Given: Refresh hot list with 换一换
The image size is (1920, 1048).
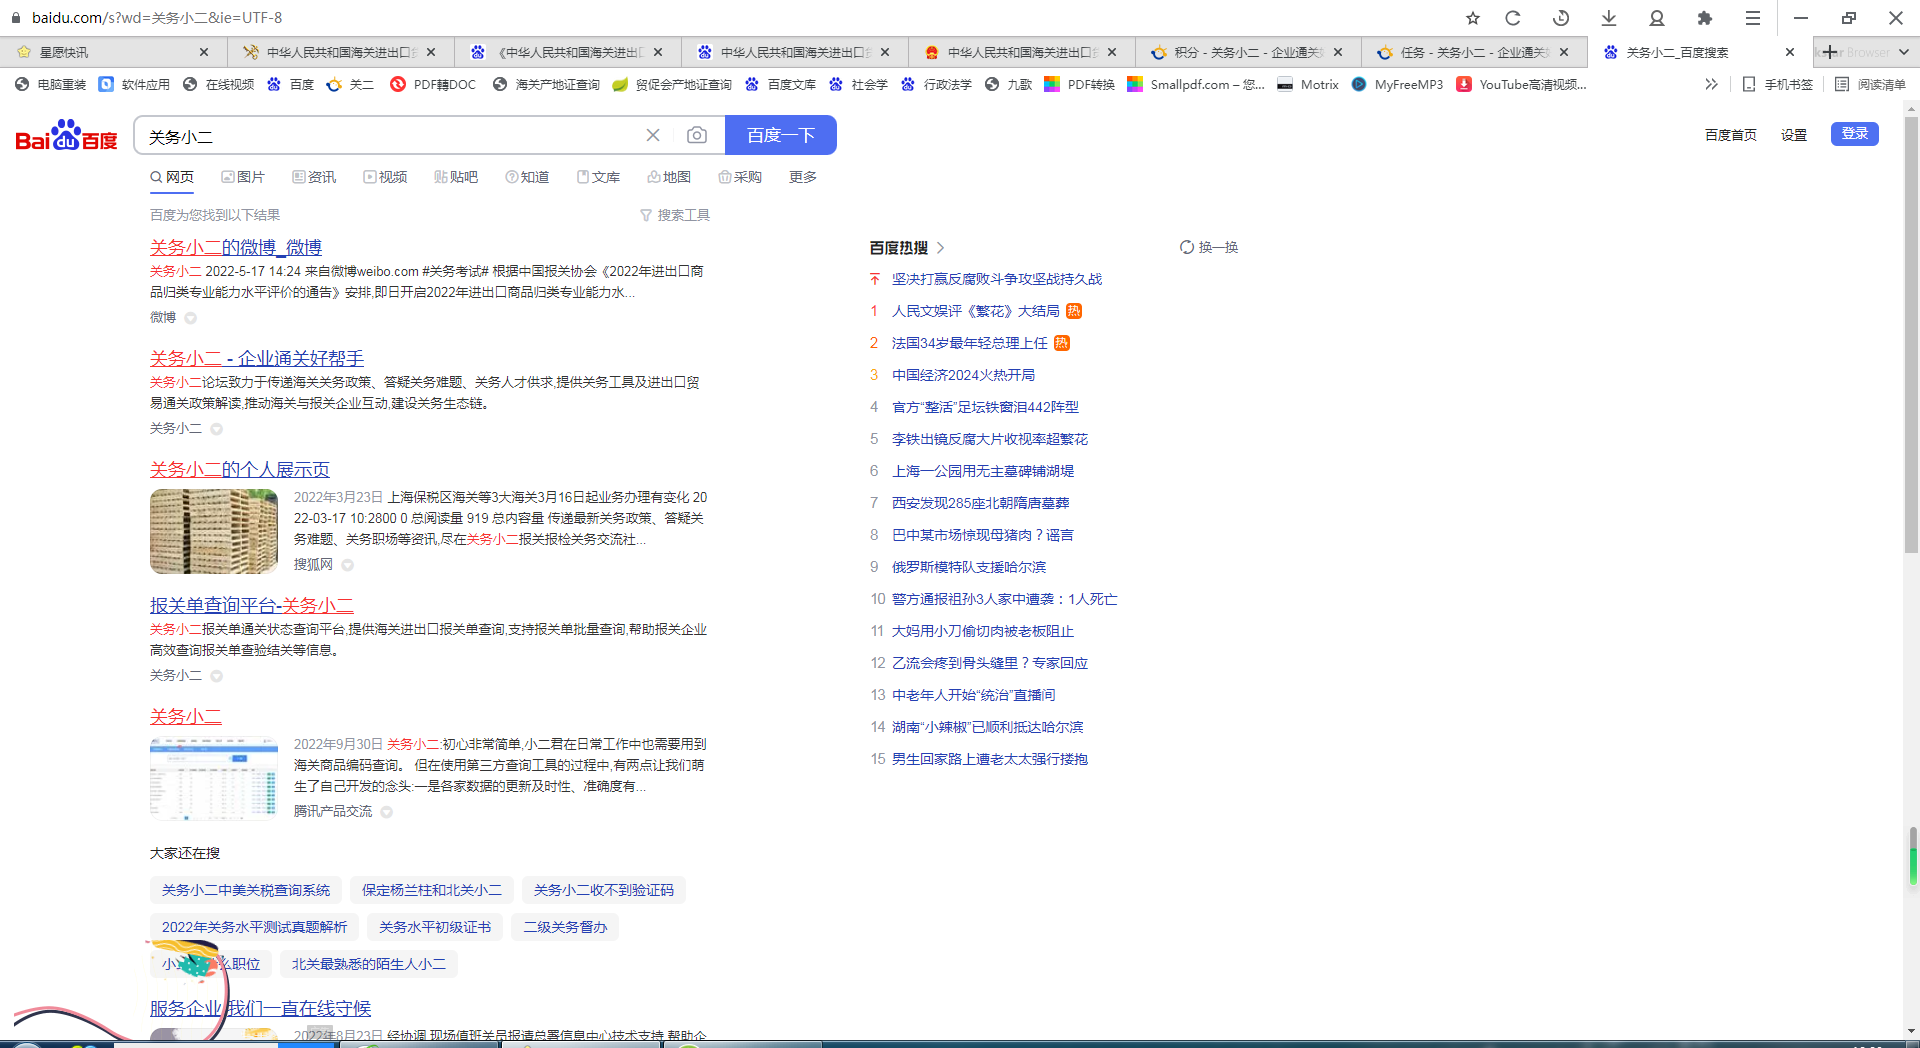Looking at the screenshot, I should click(x=1209, y=247).
